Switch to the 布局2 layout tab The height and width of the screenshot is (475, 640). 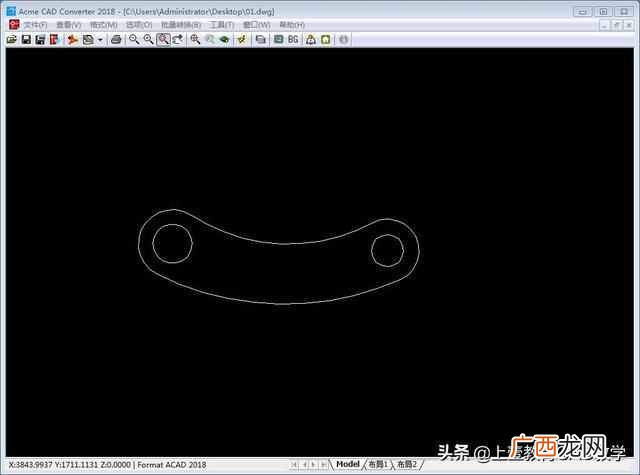tap(407, 464)
